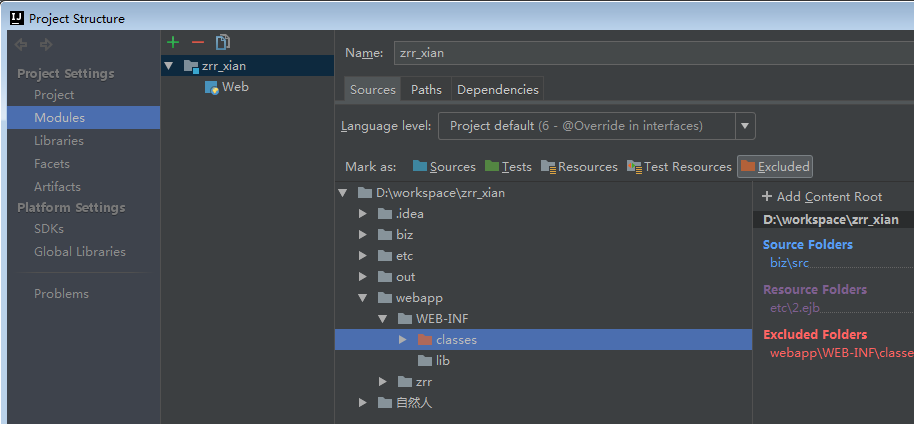This screenshot has width=914, height=424.
Task: Mark folder as Sources
Action: (444, 167)
